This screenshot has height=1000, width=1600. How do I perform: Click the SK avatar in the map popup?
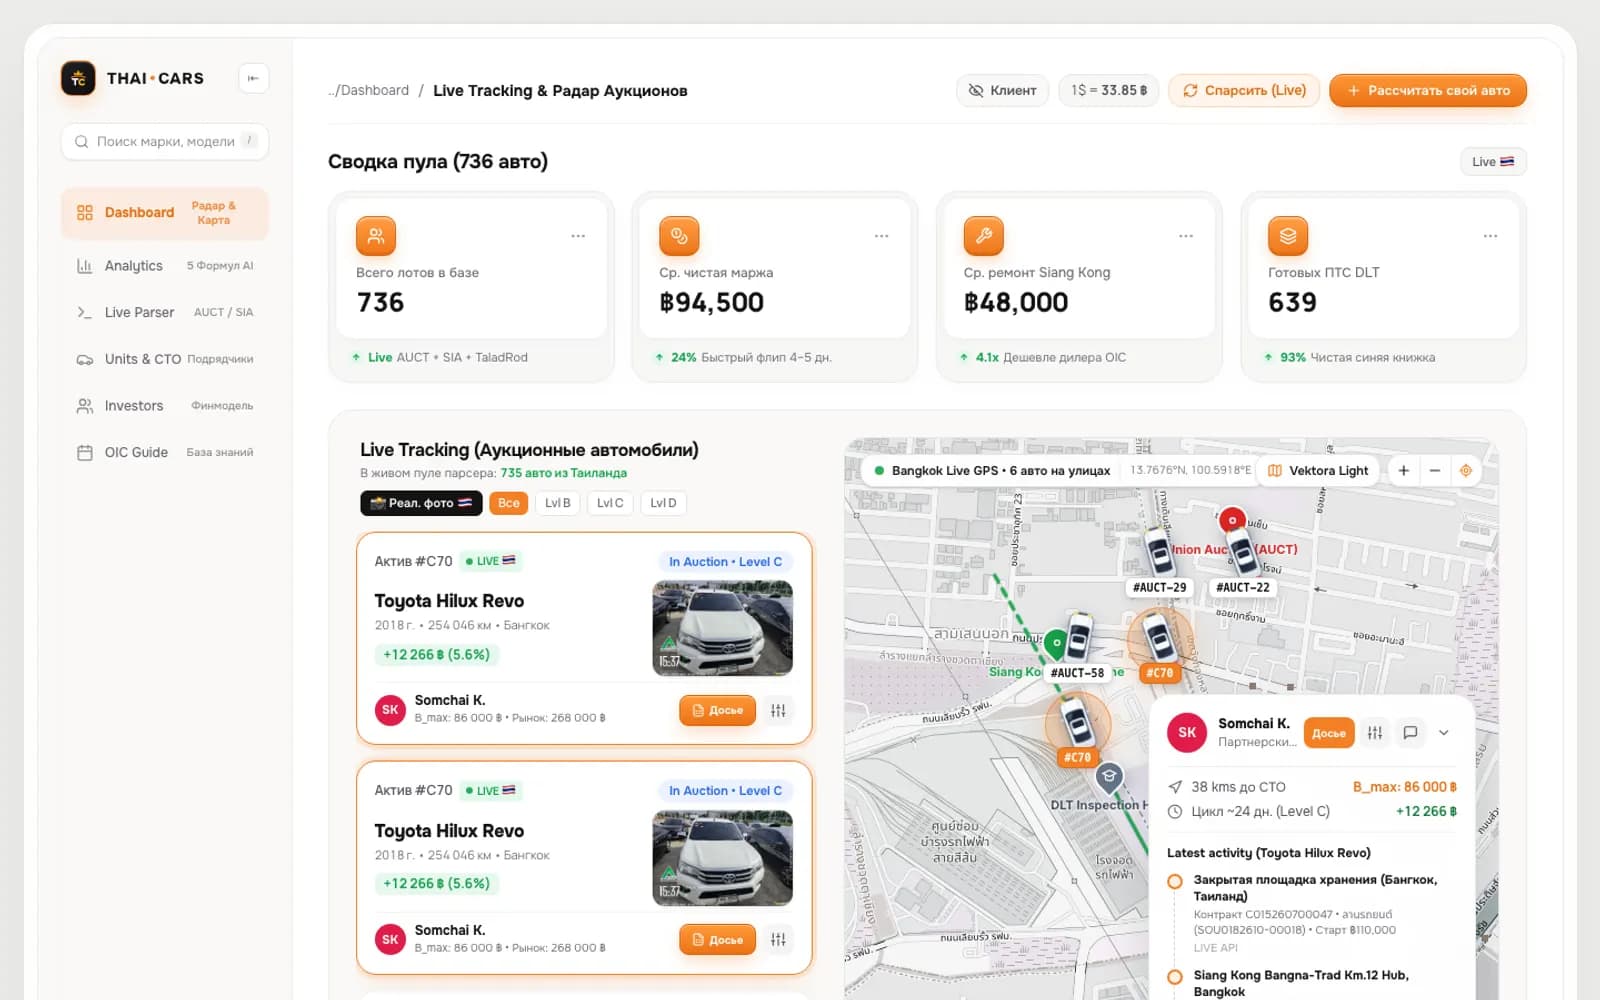tap(1187, 733)
